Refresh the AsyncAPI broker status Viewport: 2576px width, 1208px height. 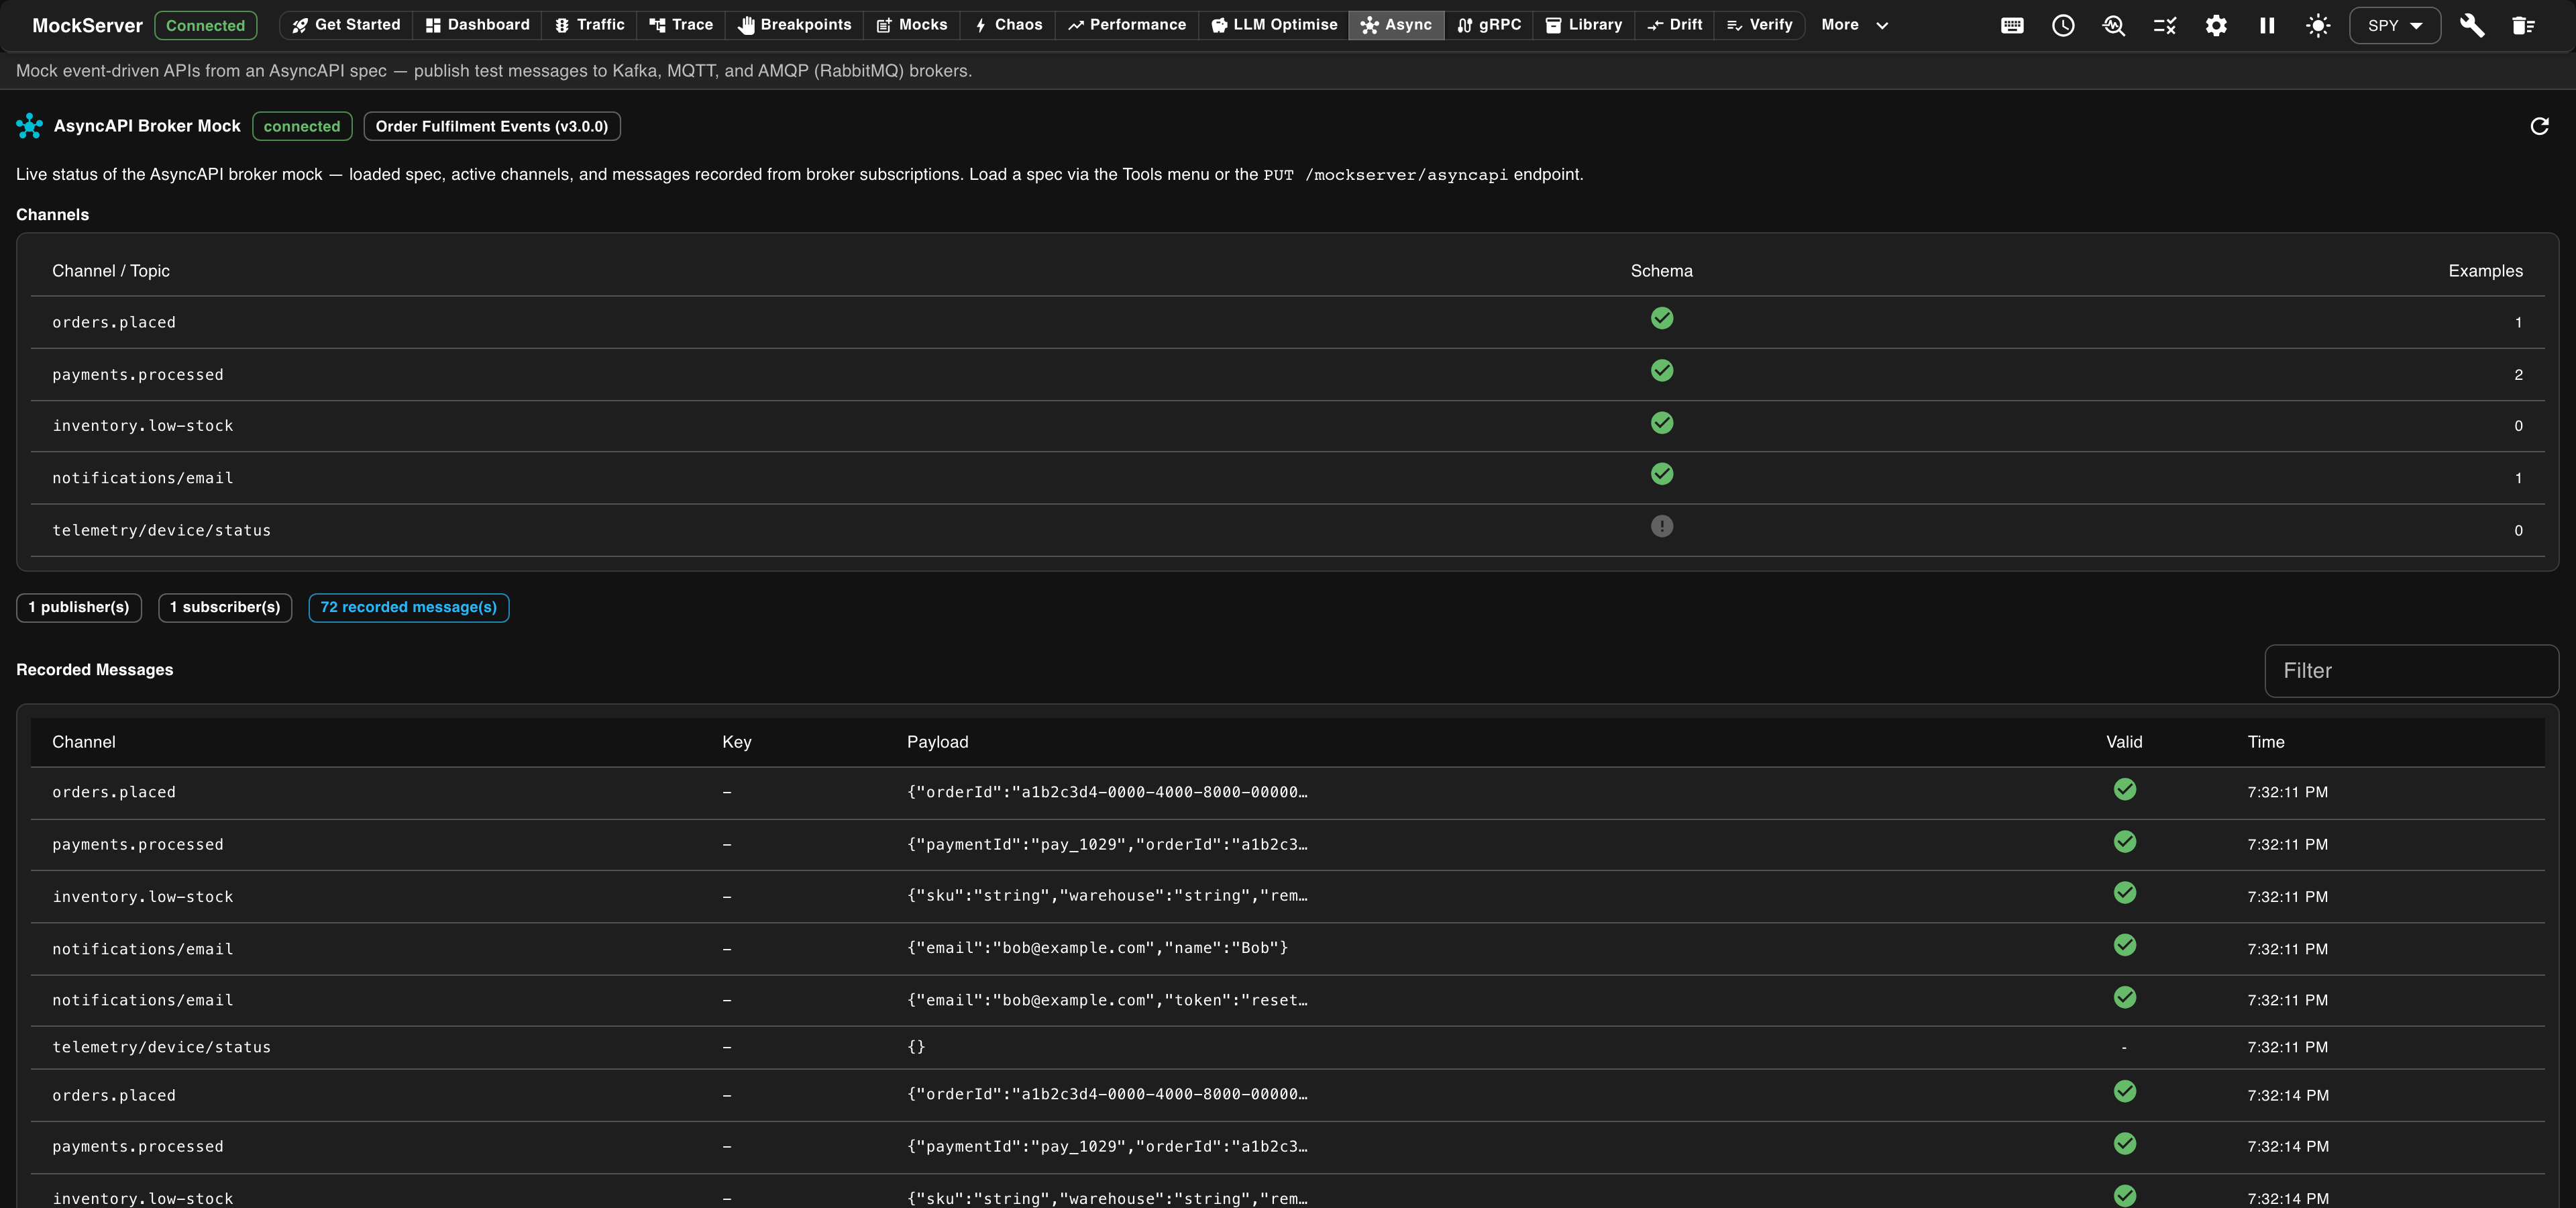tap(2539, 126)
